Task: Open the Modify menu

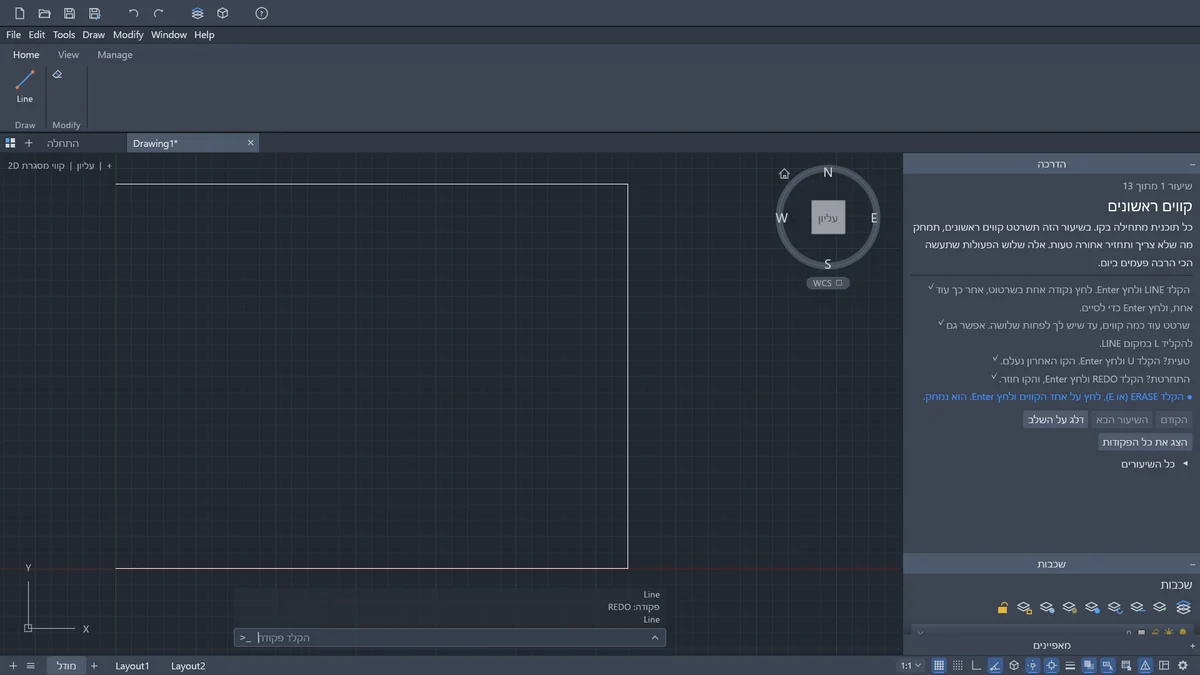Action: point(128,35)
